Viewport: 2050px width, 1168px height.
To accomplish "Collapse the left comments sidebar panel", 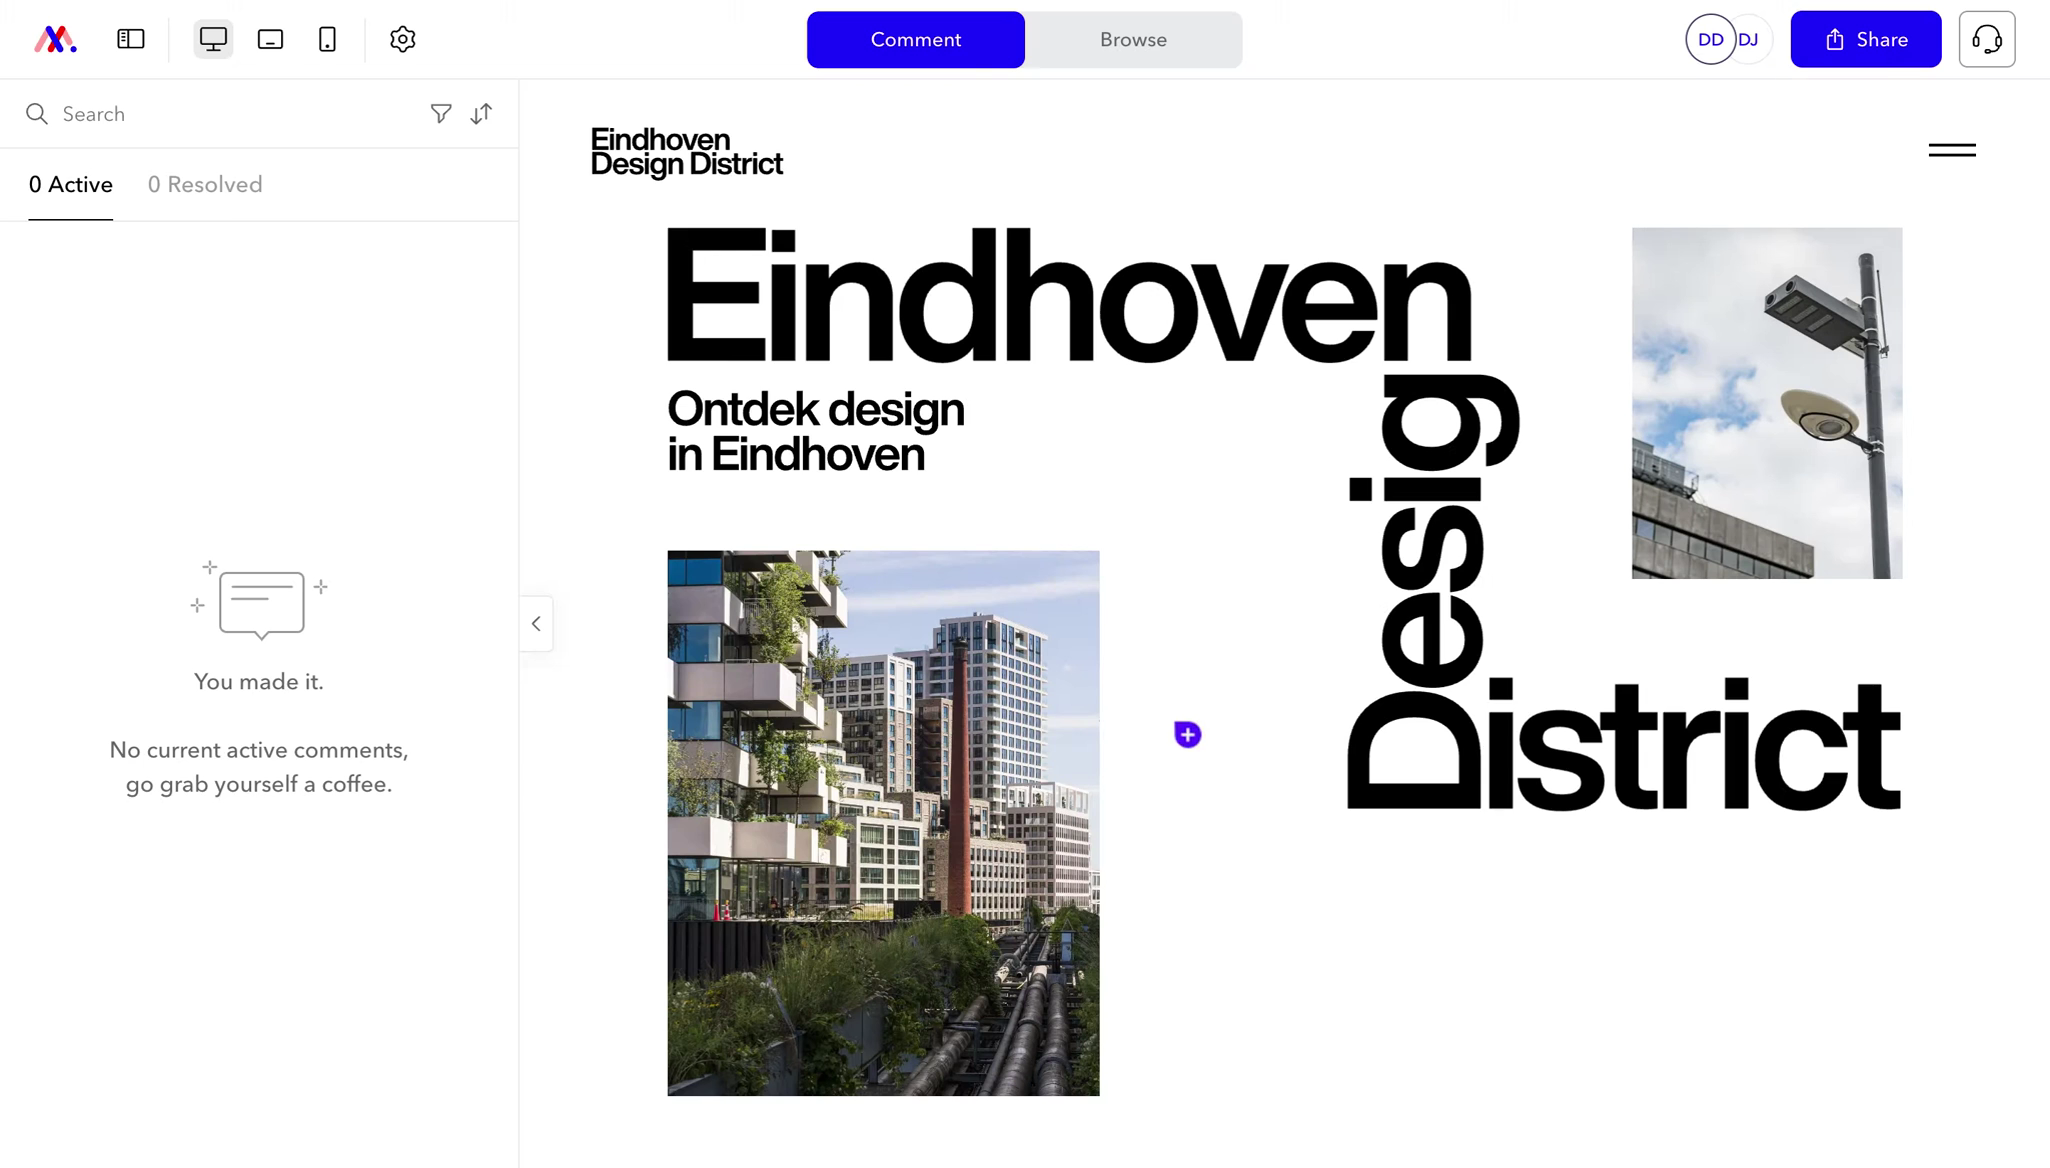I will click(536, 622).
